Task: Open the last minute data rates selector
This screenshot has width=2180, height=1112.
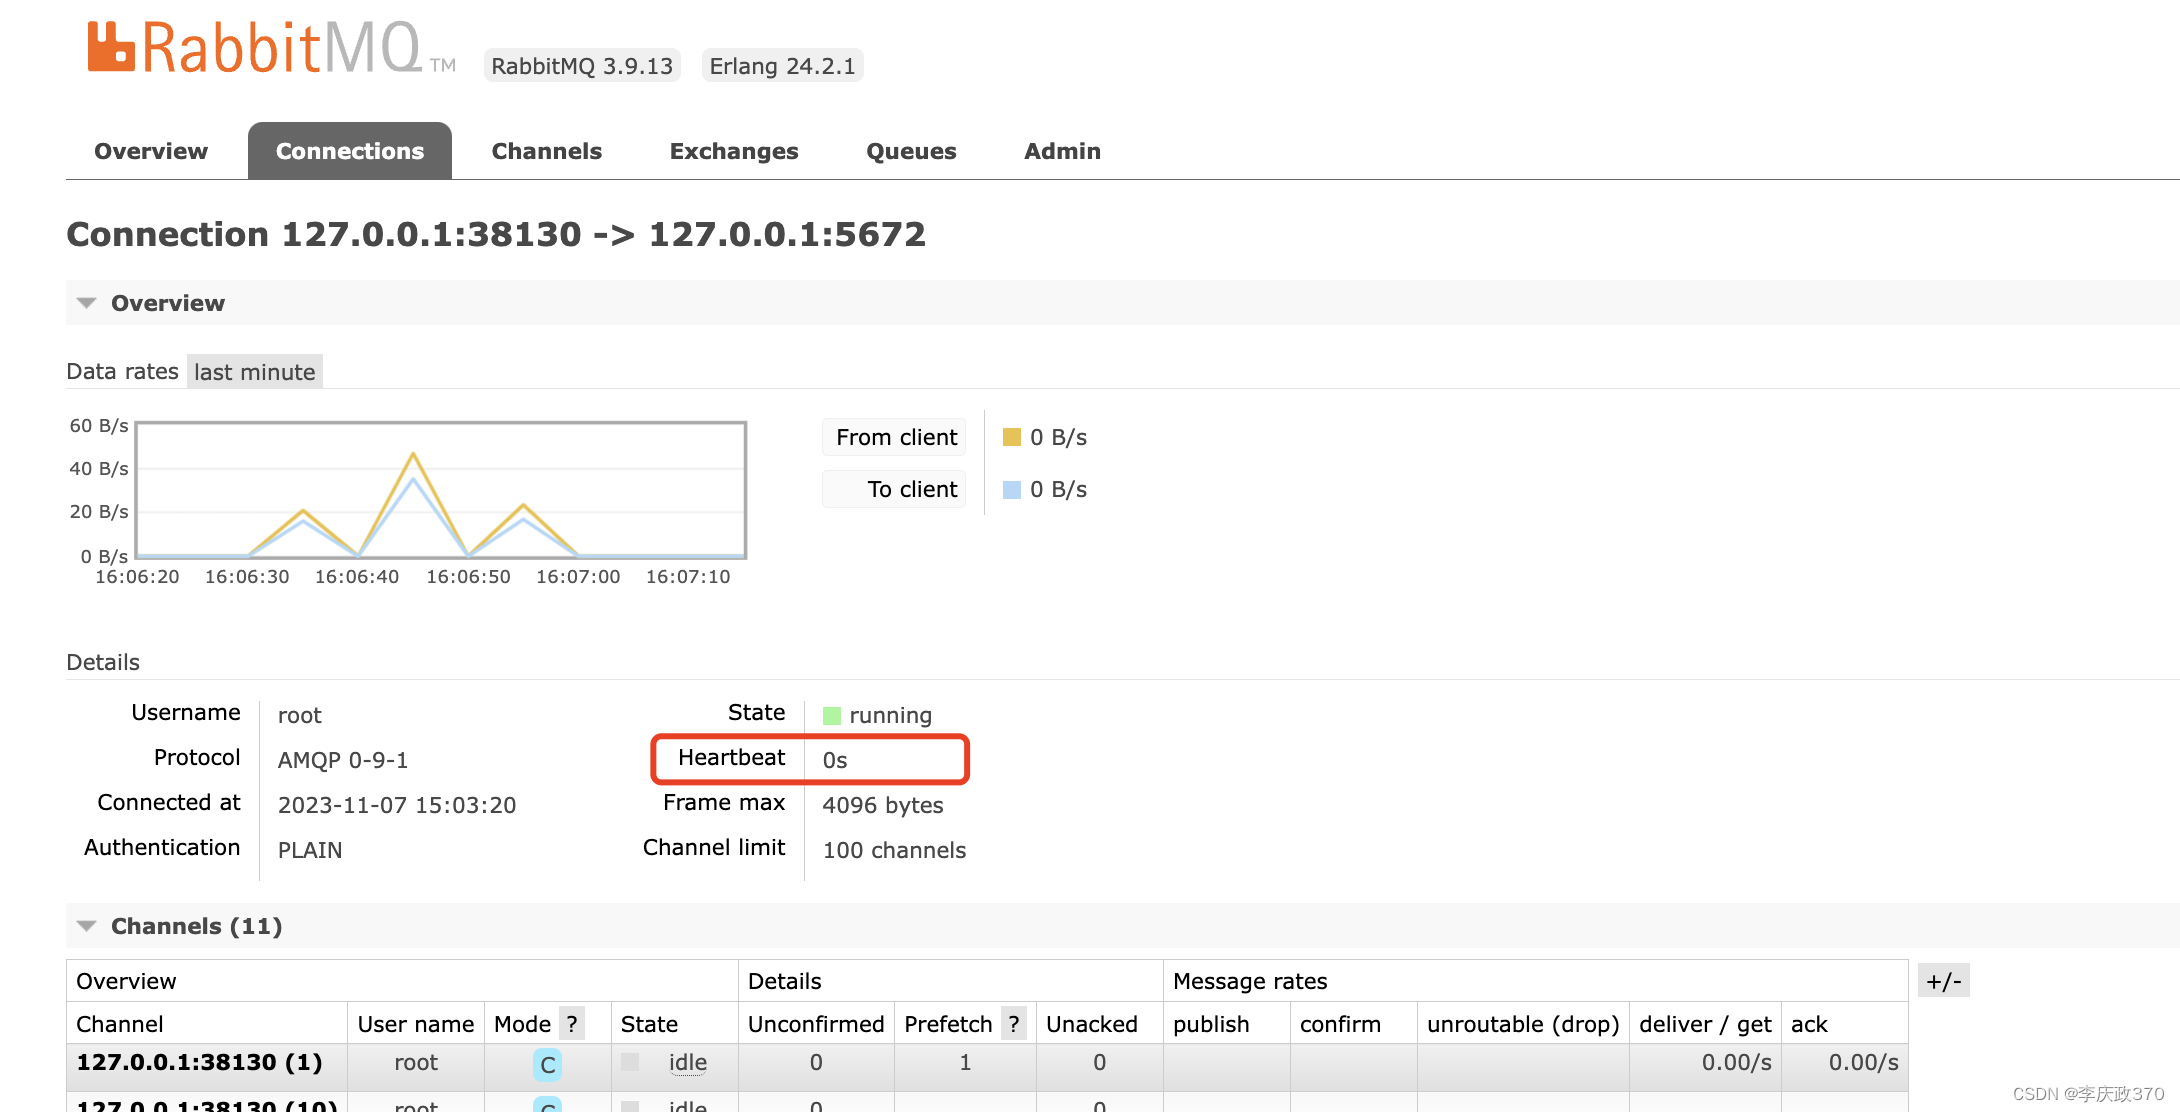Action: 254,371
